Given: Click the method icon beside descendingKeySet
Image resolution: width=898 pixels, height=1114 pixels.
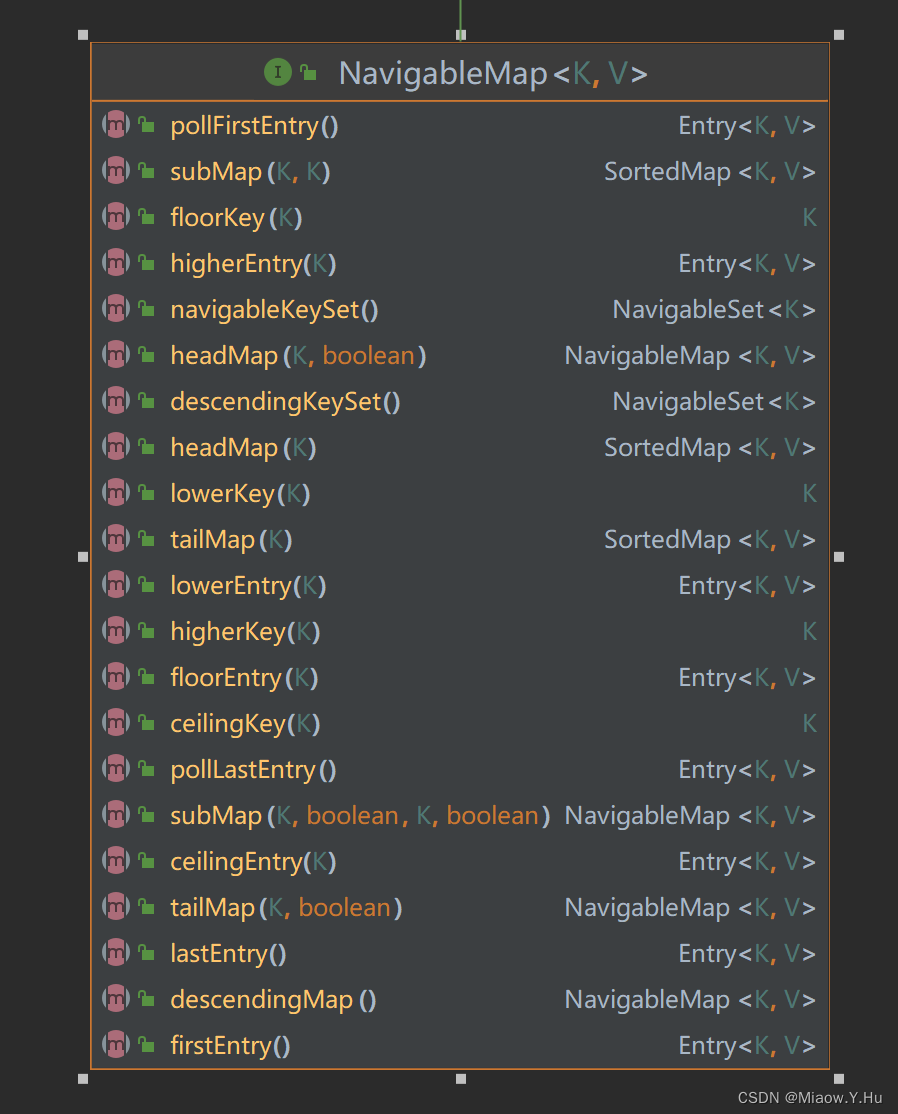Looking at the screenshot, I should 116,401.
